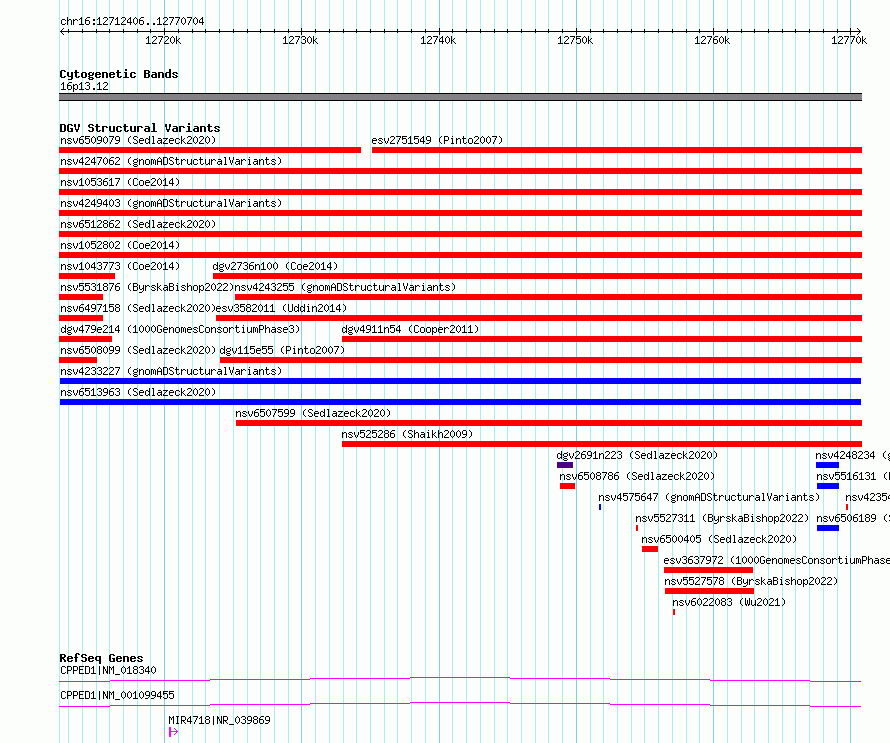Click the red esv3637972 variant bar
Viewport: 890px width, 743px height.
708,570
